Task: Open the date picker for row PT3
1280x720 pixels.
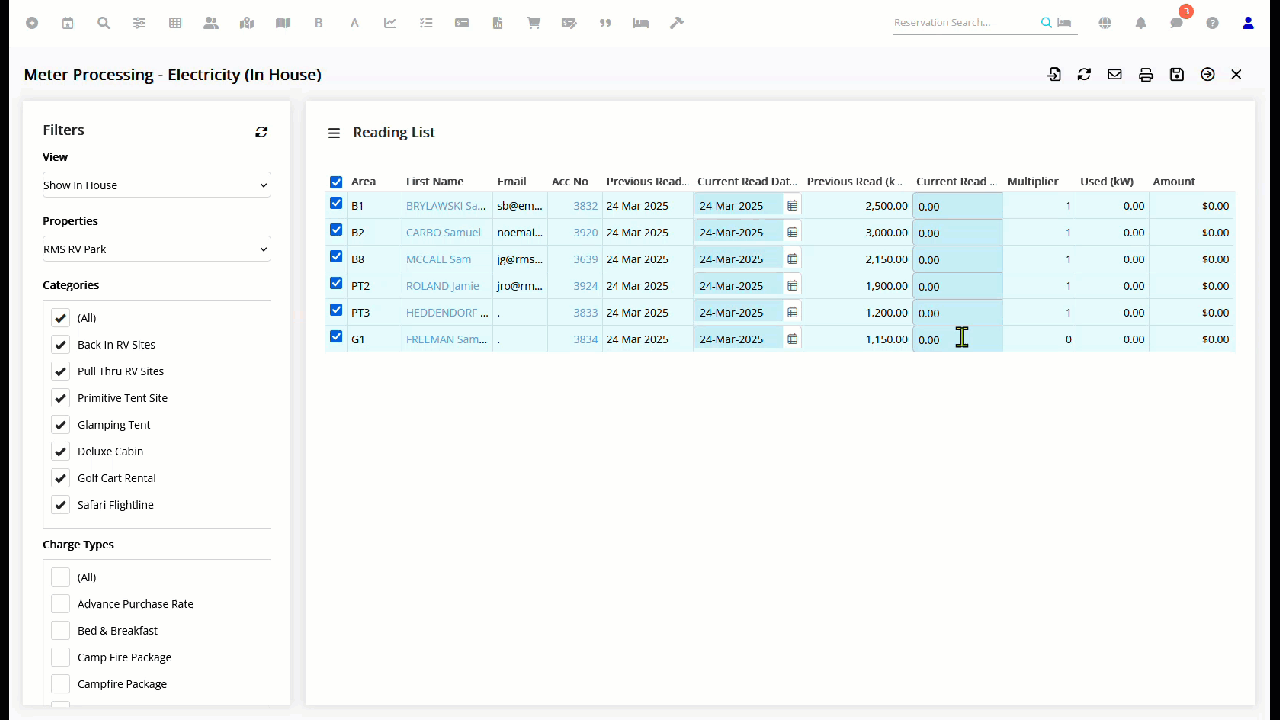Action: click(x=792, y=312)
